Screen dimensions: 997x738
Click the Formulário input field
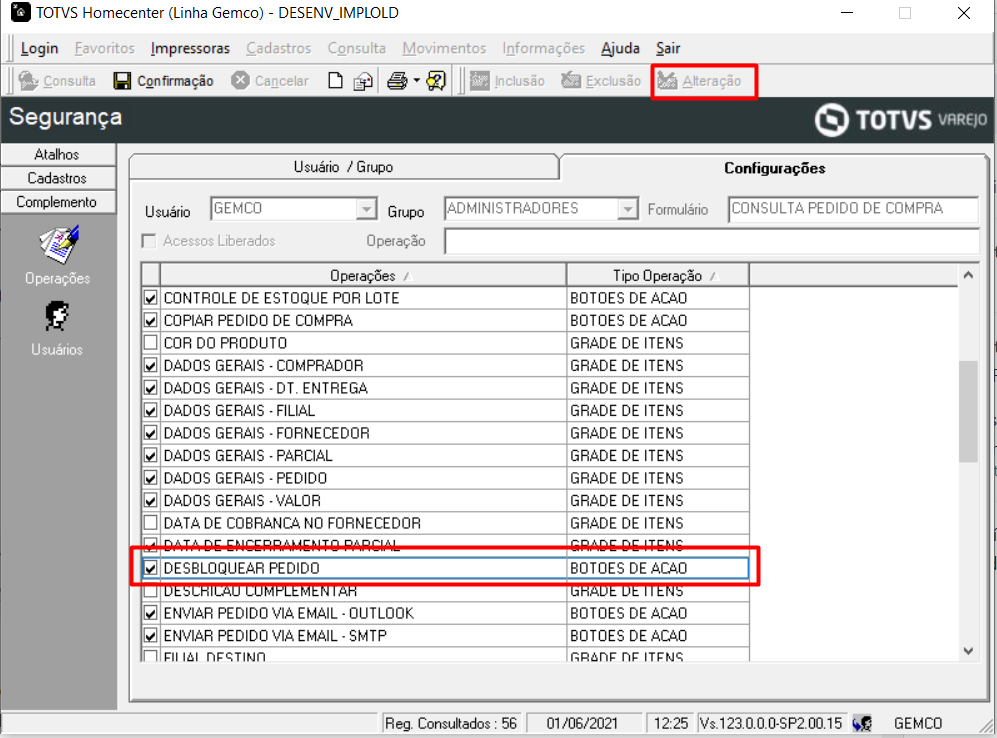pyautogui.click(x=853, y=209)
